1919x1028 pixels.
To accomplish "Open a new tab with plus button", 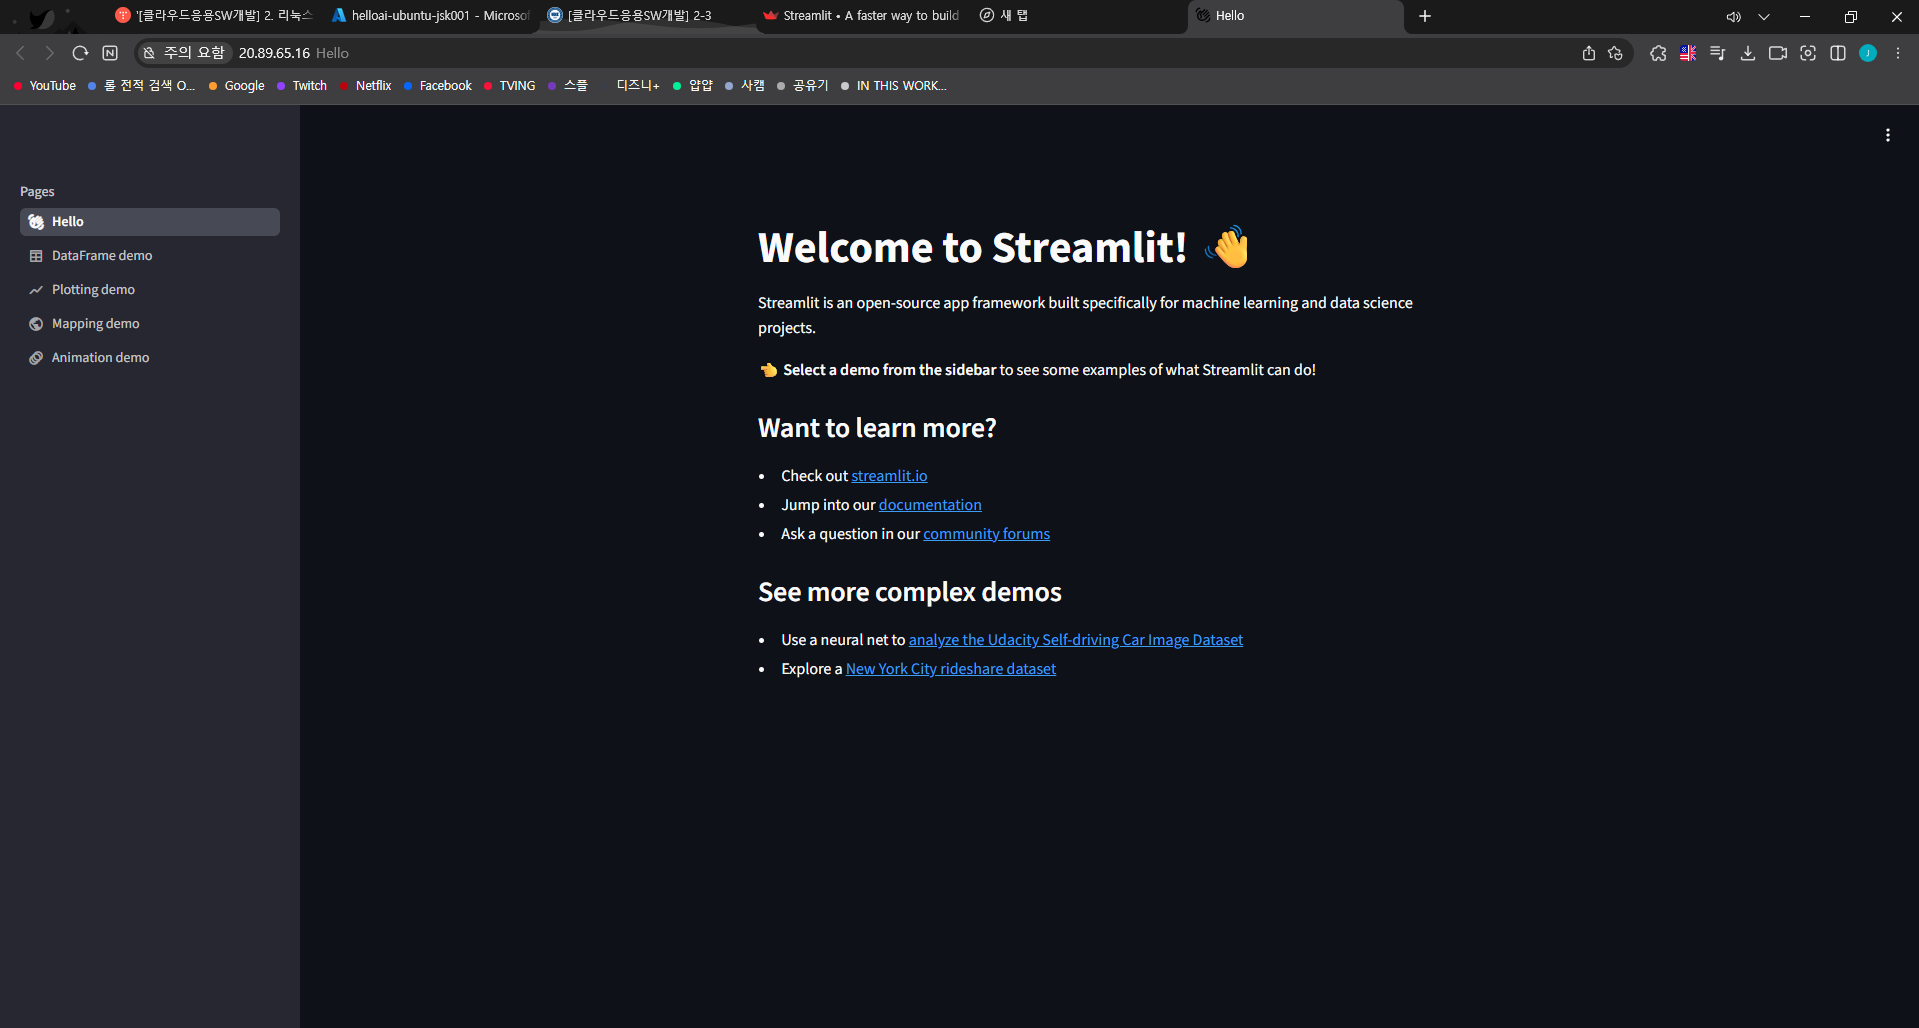I will pyautogui.click(x=1425, y=16).
